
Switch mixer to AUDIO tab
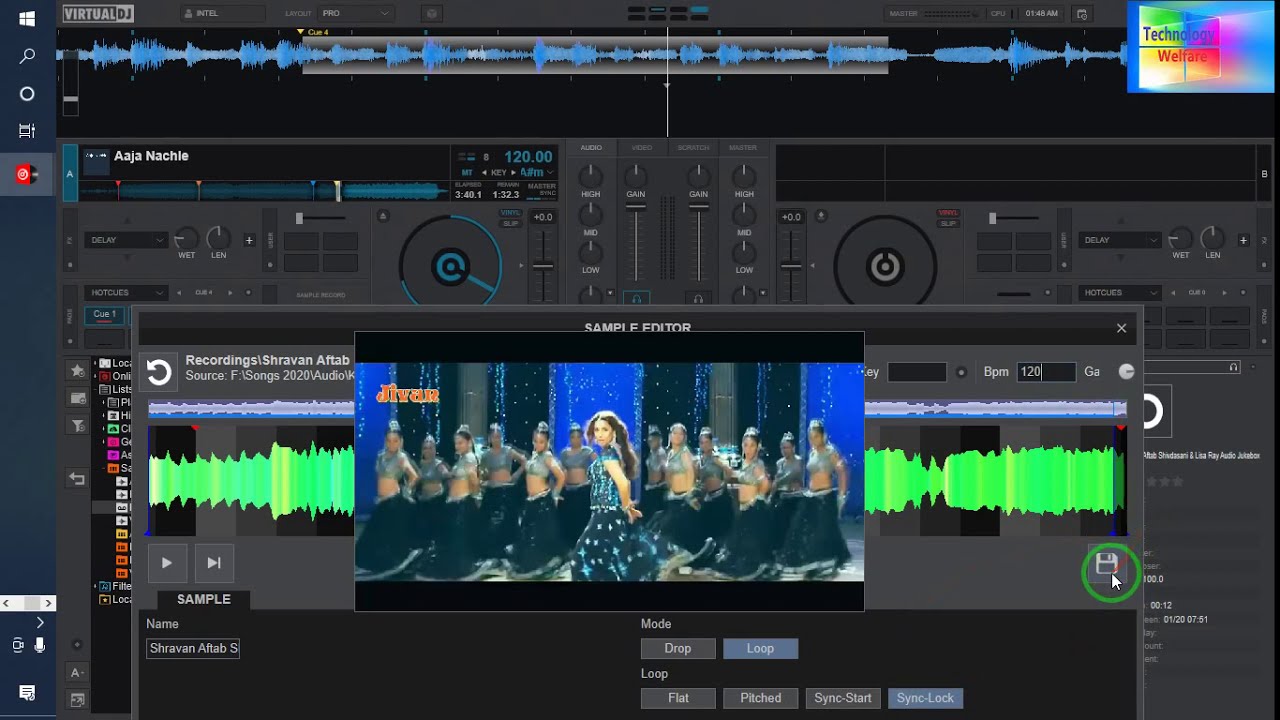tap(591, 148)
